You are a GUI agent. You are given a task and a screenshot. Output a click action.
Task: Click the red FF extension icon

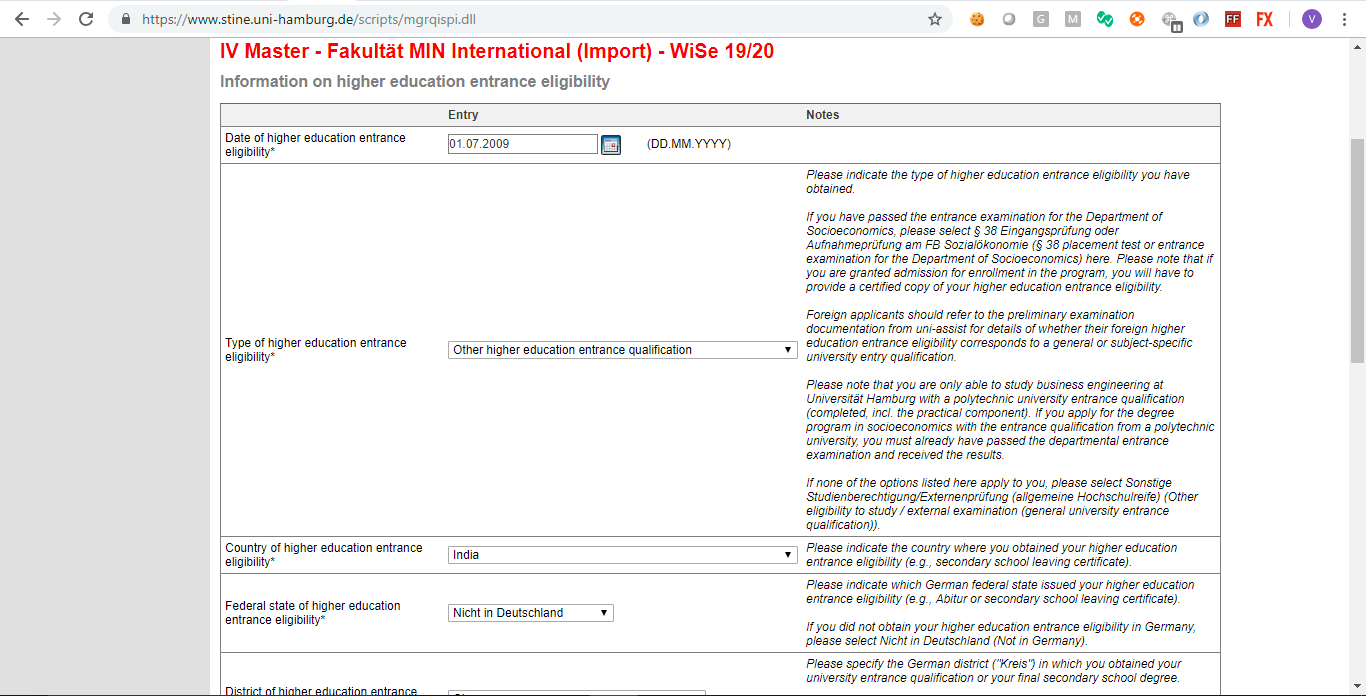pyautogui.click(x=1233, y=19)
